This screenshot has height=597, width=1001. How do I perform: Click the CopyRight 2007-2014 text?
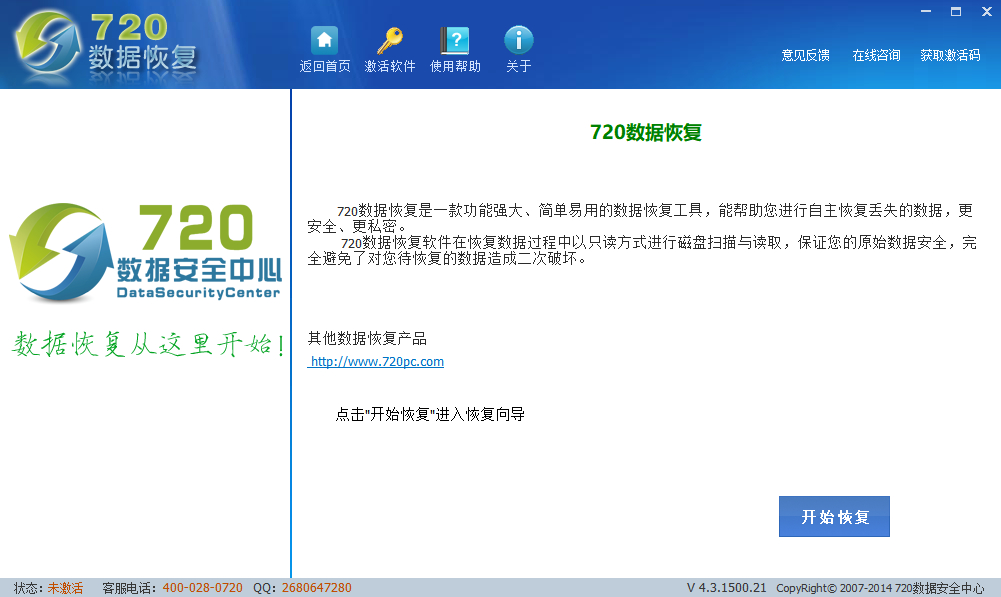(880, 588)
